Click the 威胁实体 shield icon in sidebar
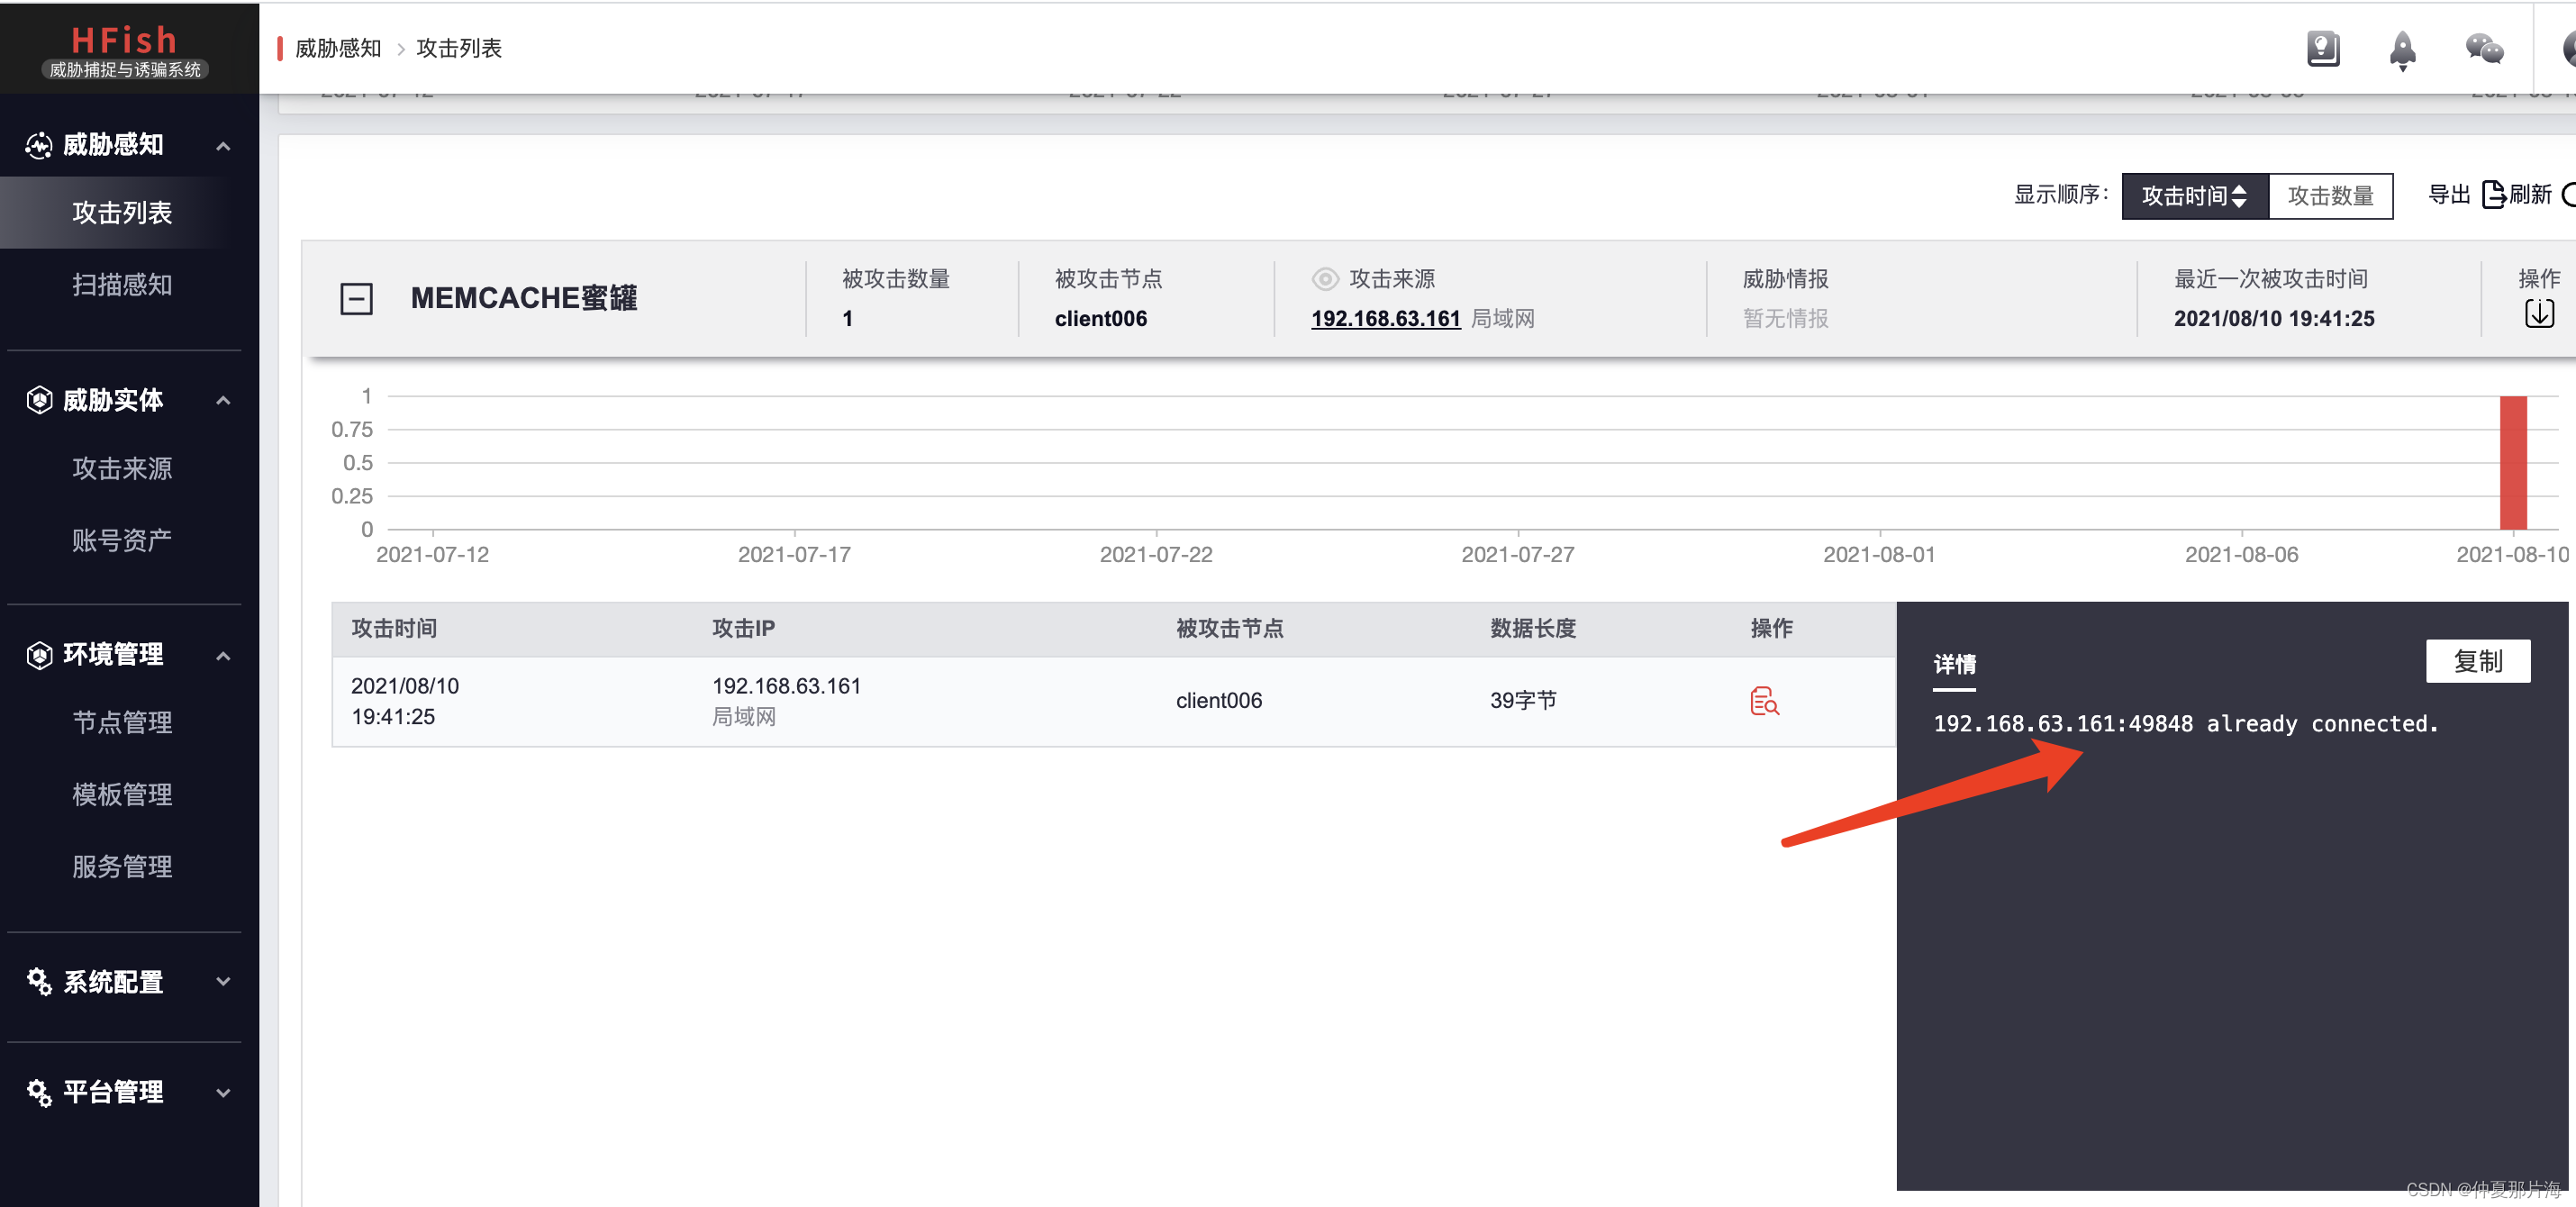2576x1207 pixels. tap(39, 400)
